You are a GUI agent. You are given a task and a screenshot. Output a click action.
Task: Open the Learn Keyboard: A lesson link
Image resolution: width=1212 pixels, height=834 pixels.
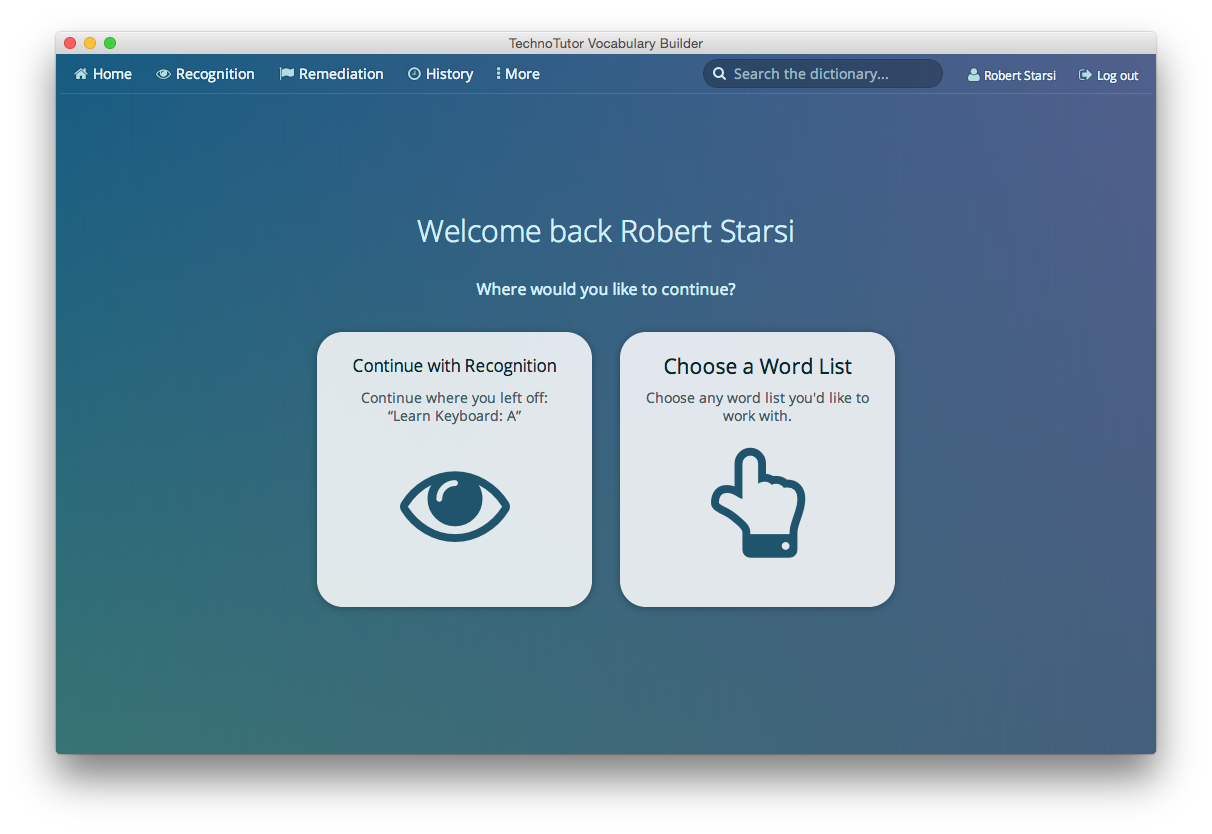(x=454, y=415)
